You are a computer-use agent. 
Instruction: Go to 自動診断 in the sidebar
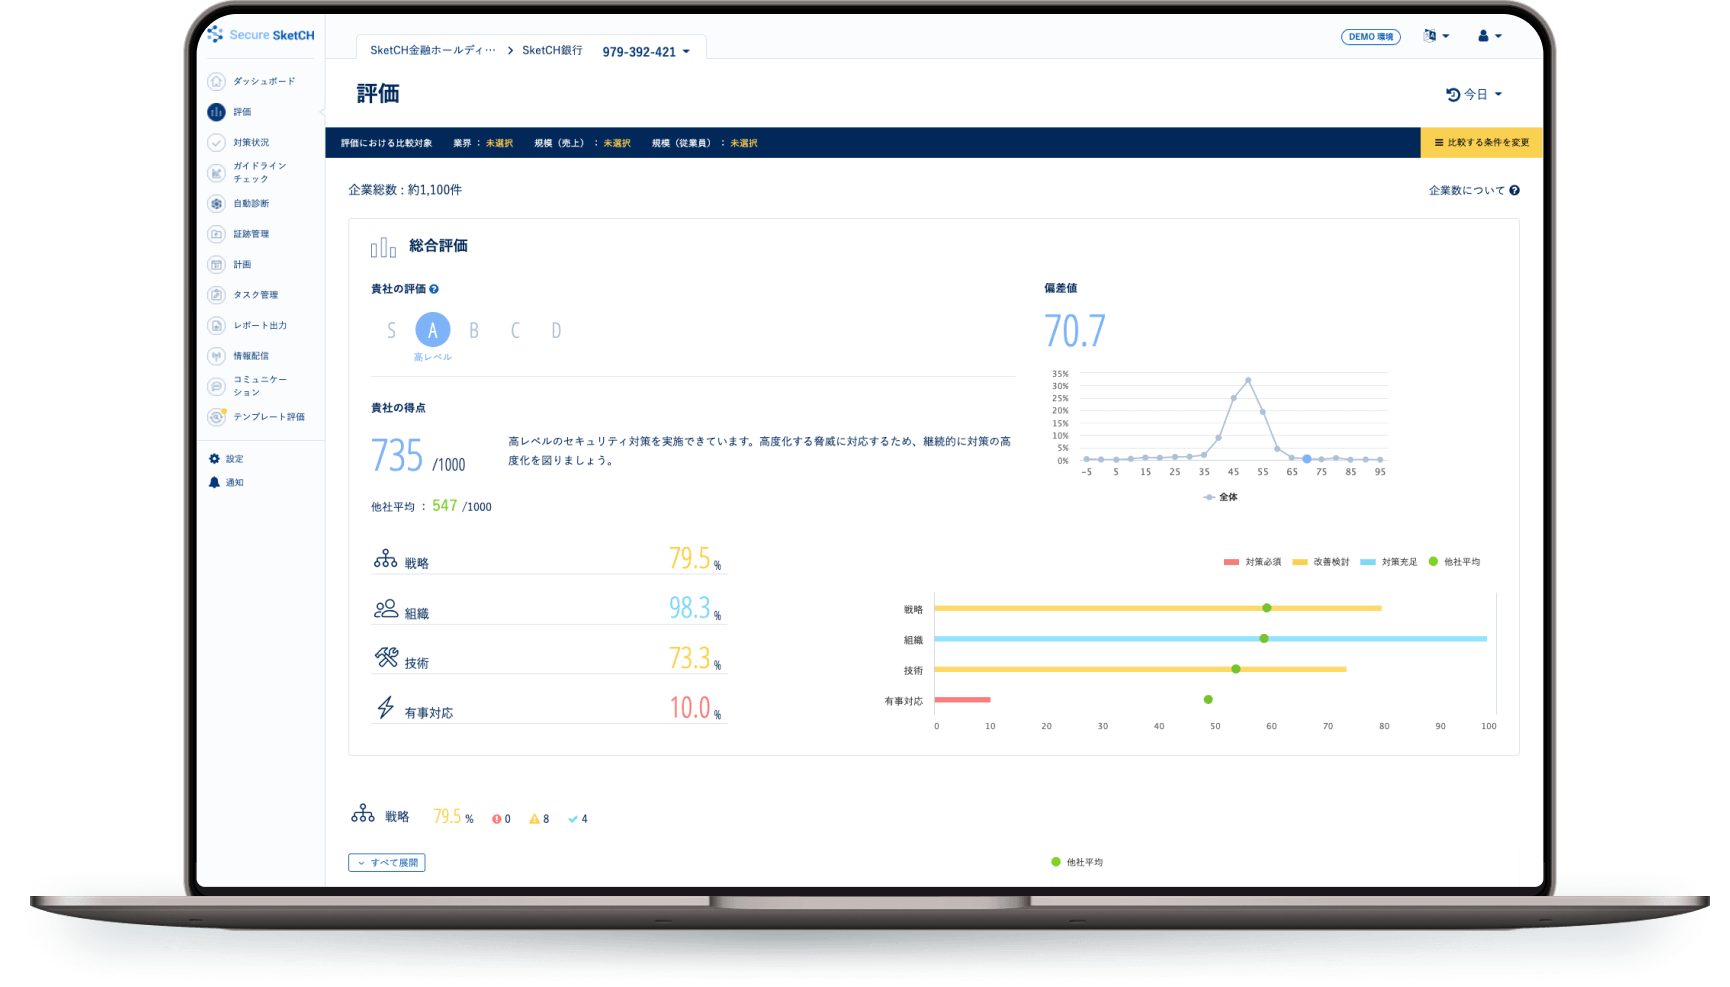click(x=239, y=203)
